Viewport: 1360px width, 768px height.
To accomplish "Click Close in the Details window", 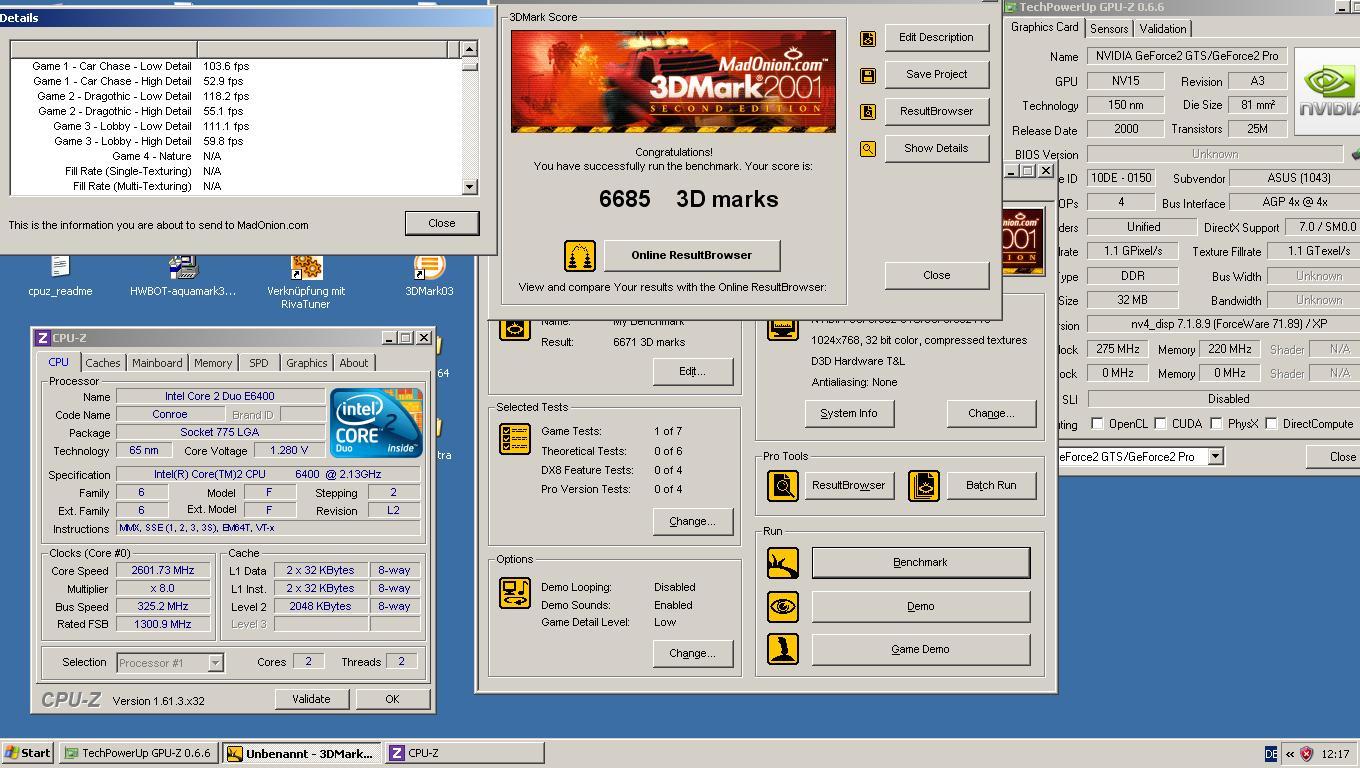I will [442, 224].
